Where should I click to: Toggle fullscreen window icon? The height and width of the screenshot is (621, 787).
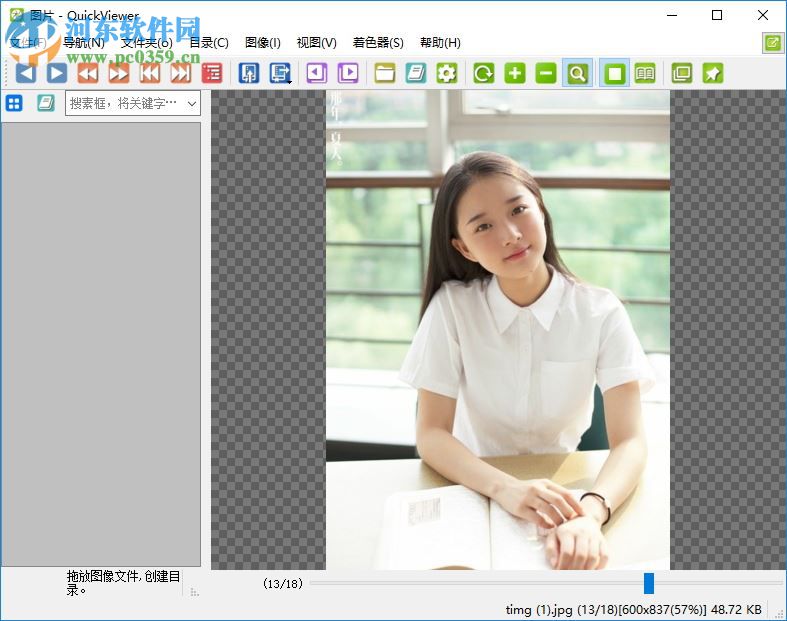click(682, 74)
